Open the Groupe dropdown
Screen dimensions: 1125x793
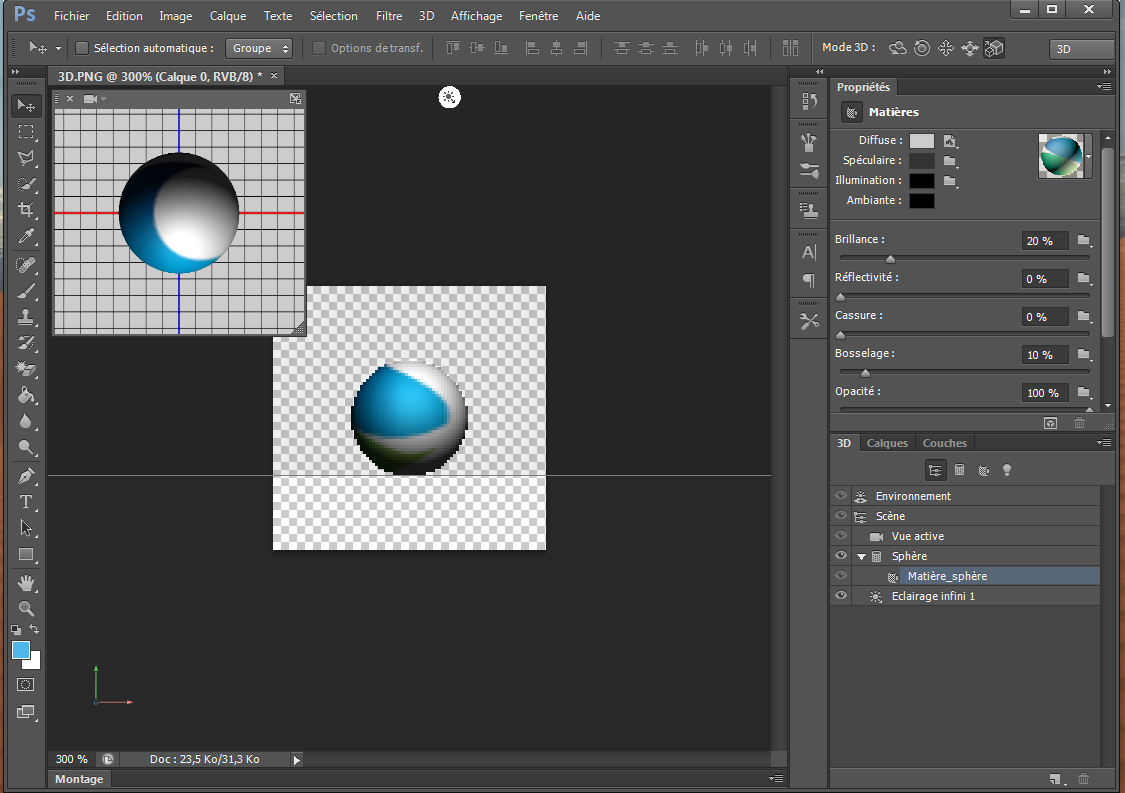tap(259, 48)
